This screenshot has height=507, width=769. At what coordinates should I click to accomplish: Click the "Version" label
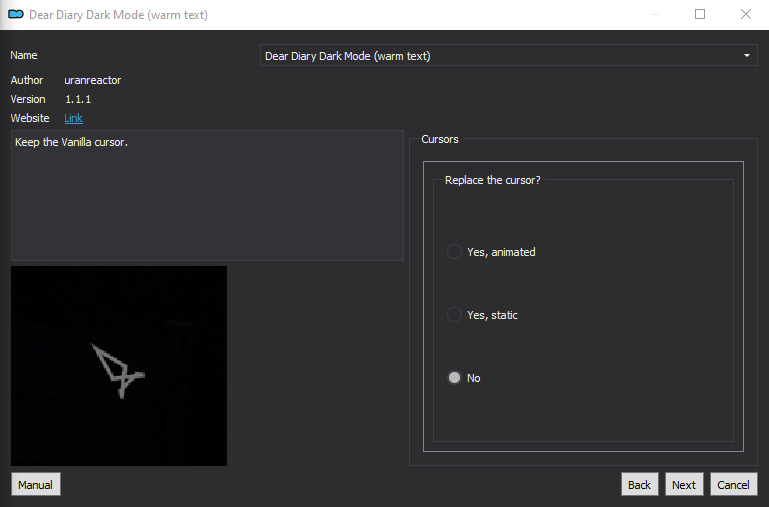[28, 99]
